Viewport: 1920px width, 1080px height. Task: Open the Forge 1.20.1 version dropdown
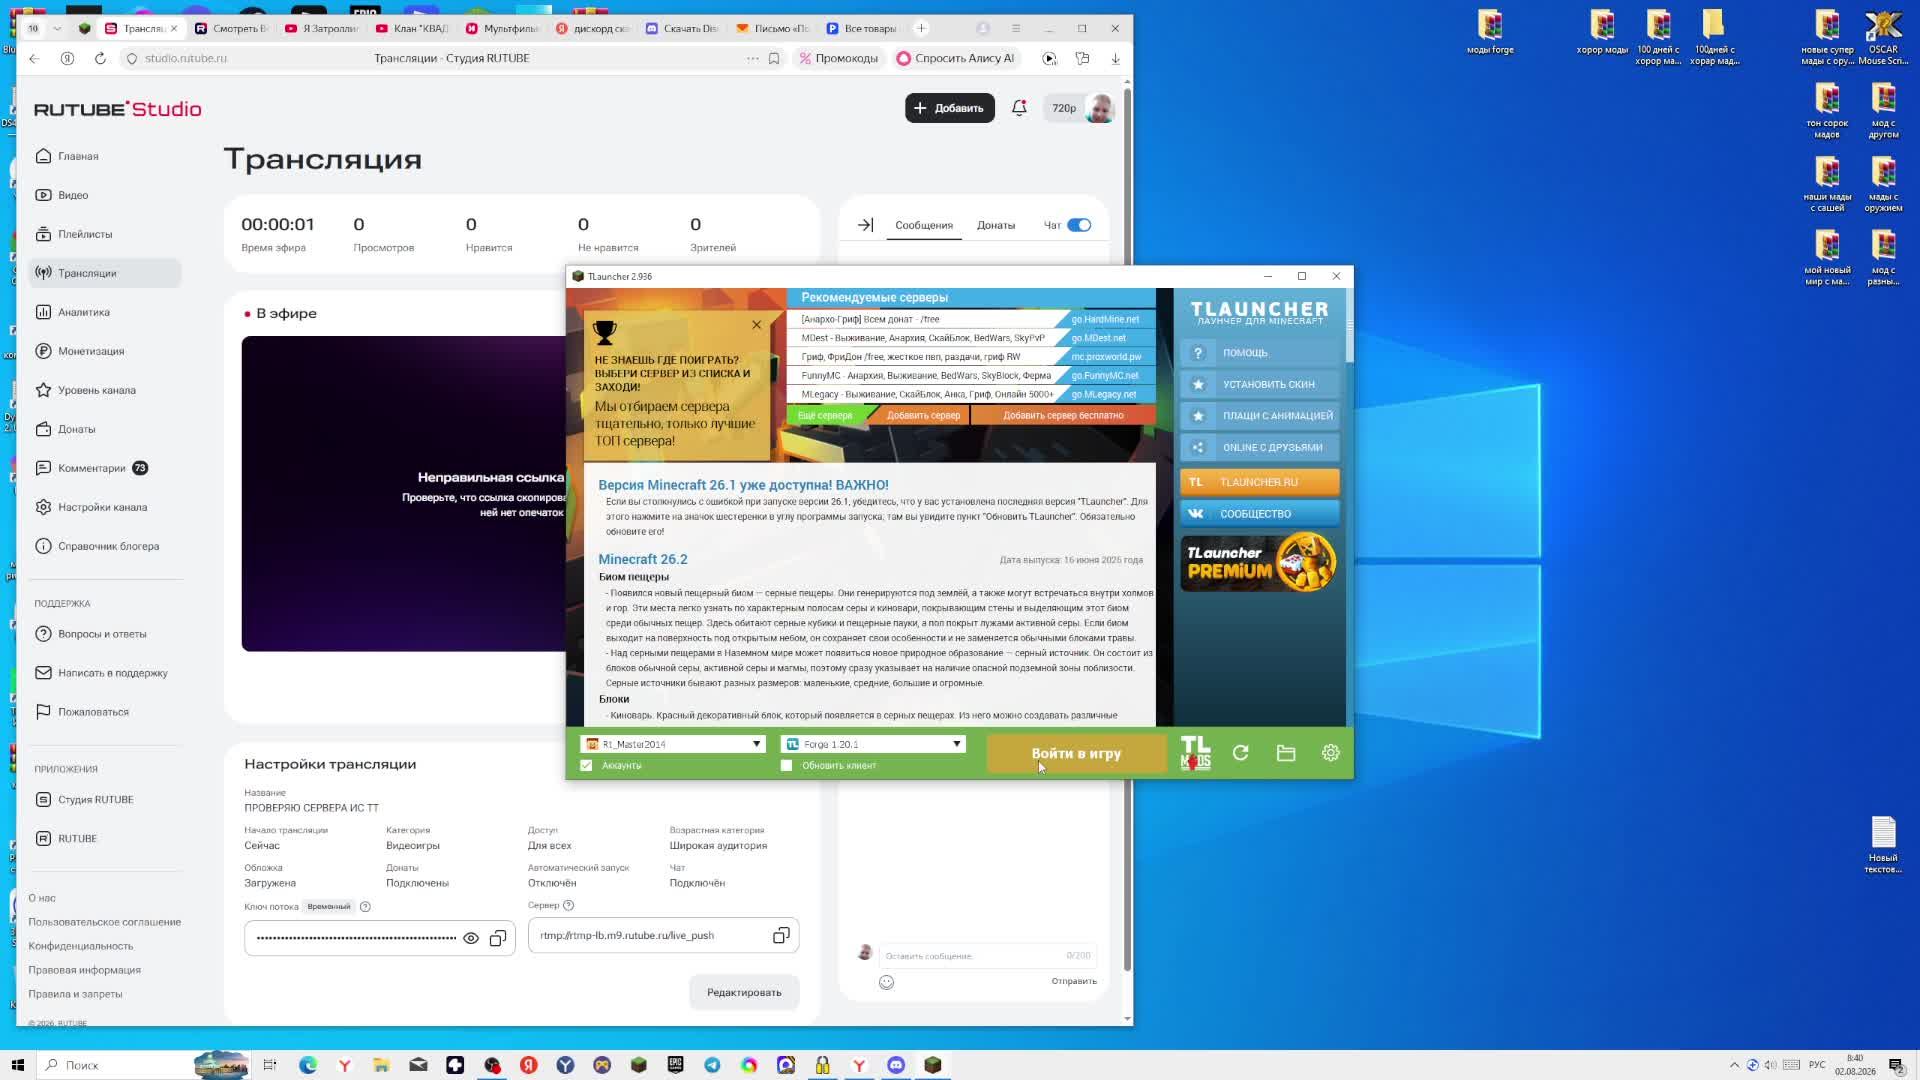[x=873, y=744]
